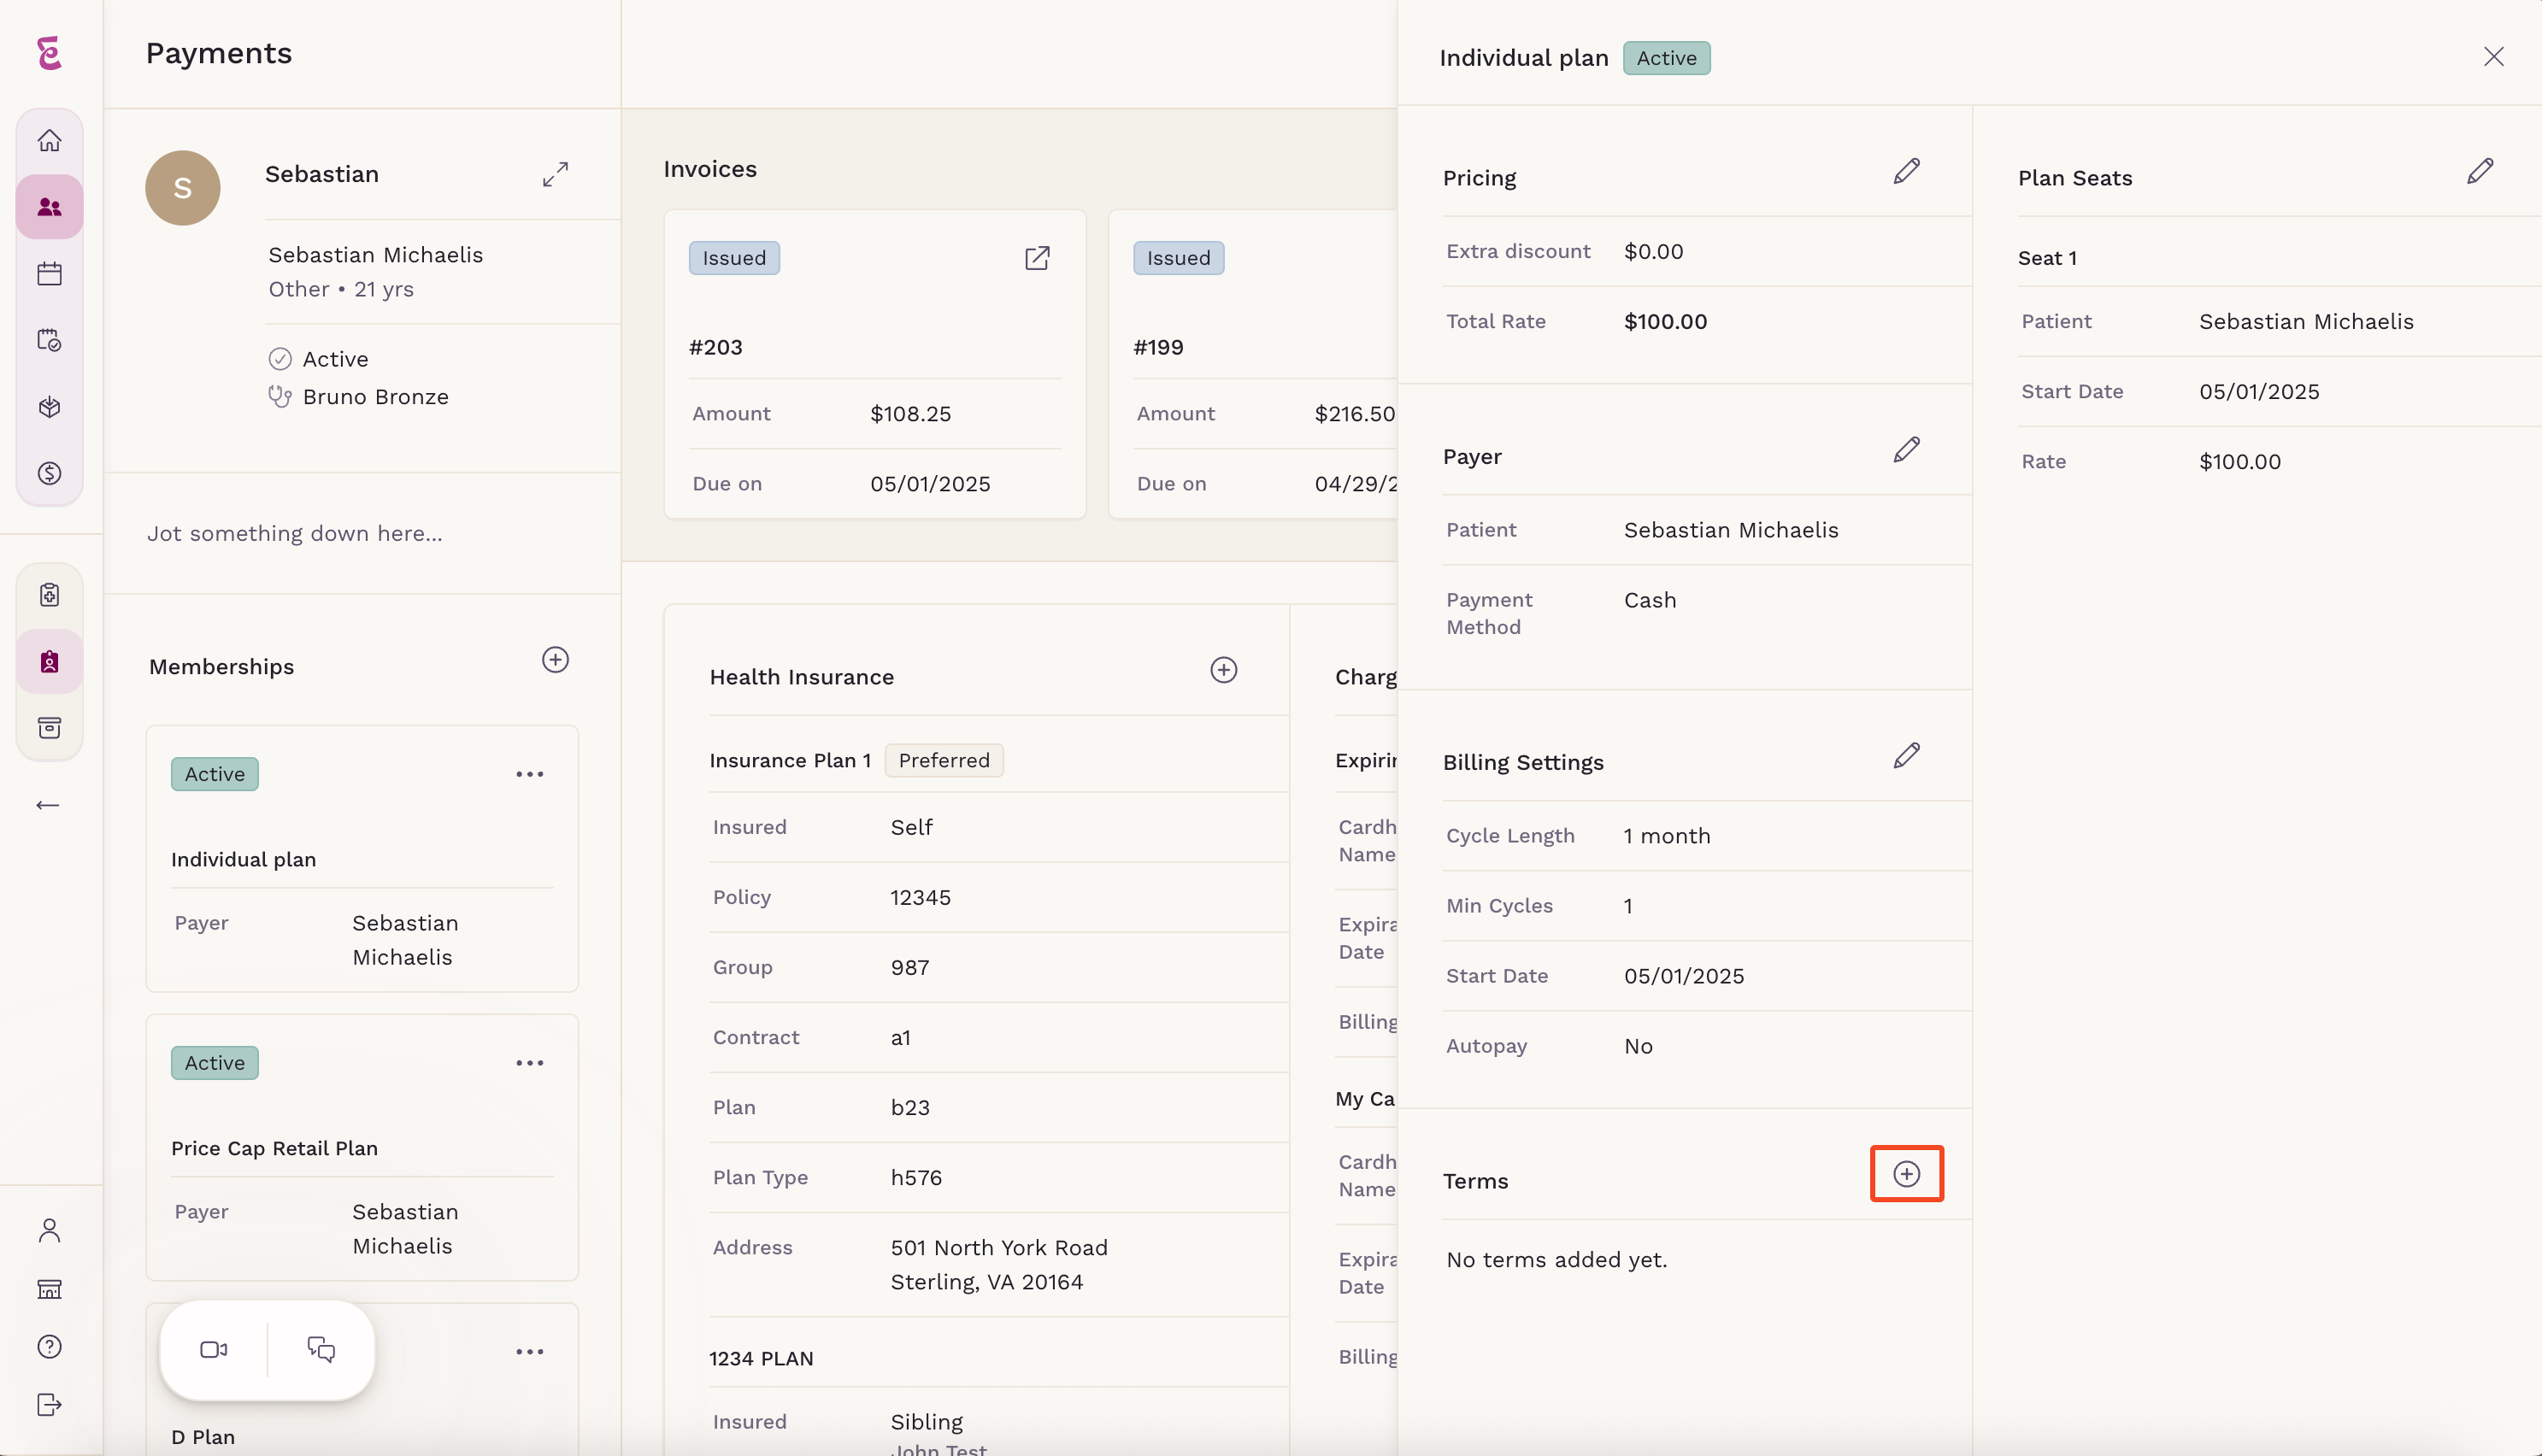Edit the Payer section
The width and height of the screenshot is (2542, 1456).
[1906, 450]
